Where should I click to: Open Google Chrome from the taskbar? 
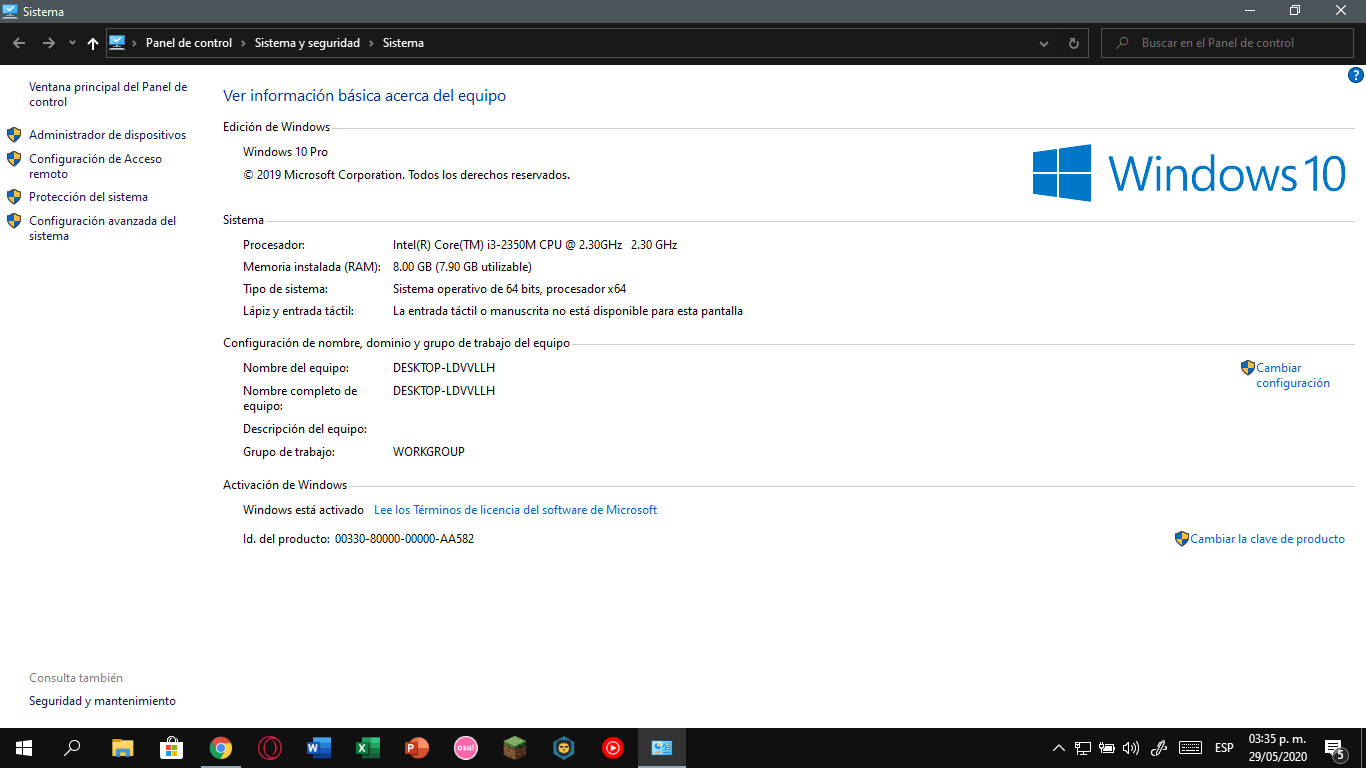(x=221, y=747)
